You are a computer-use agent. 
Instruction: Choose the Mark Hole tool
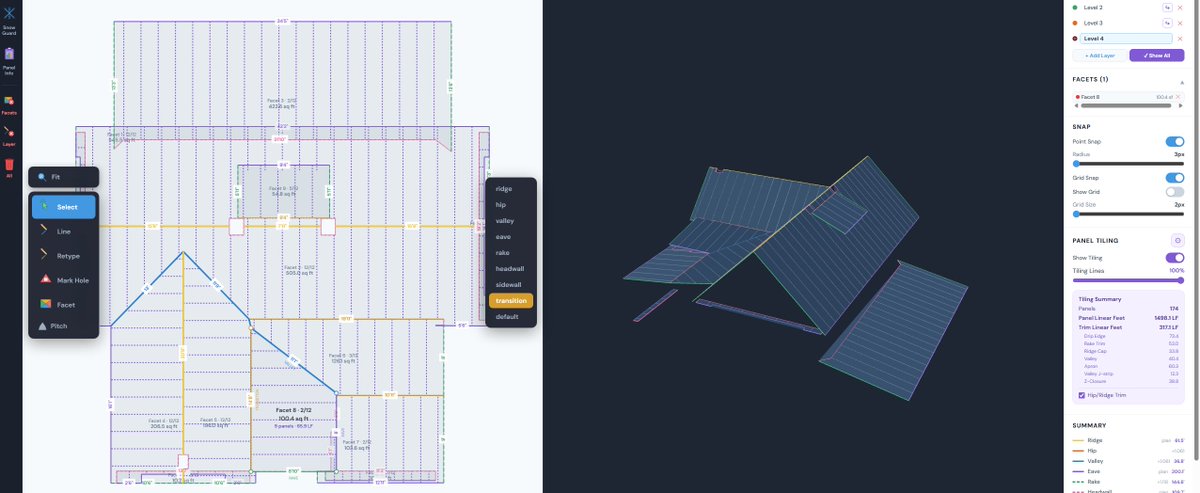[64, 280]
